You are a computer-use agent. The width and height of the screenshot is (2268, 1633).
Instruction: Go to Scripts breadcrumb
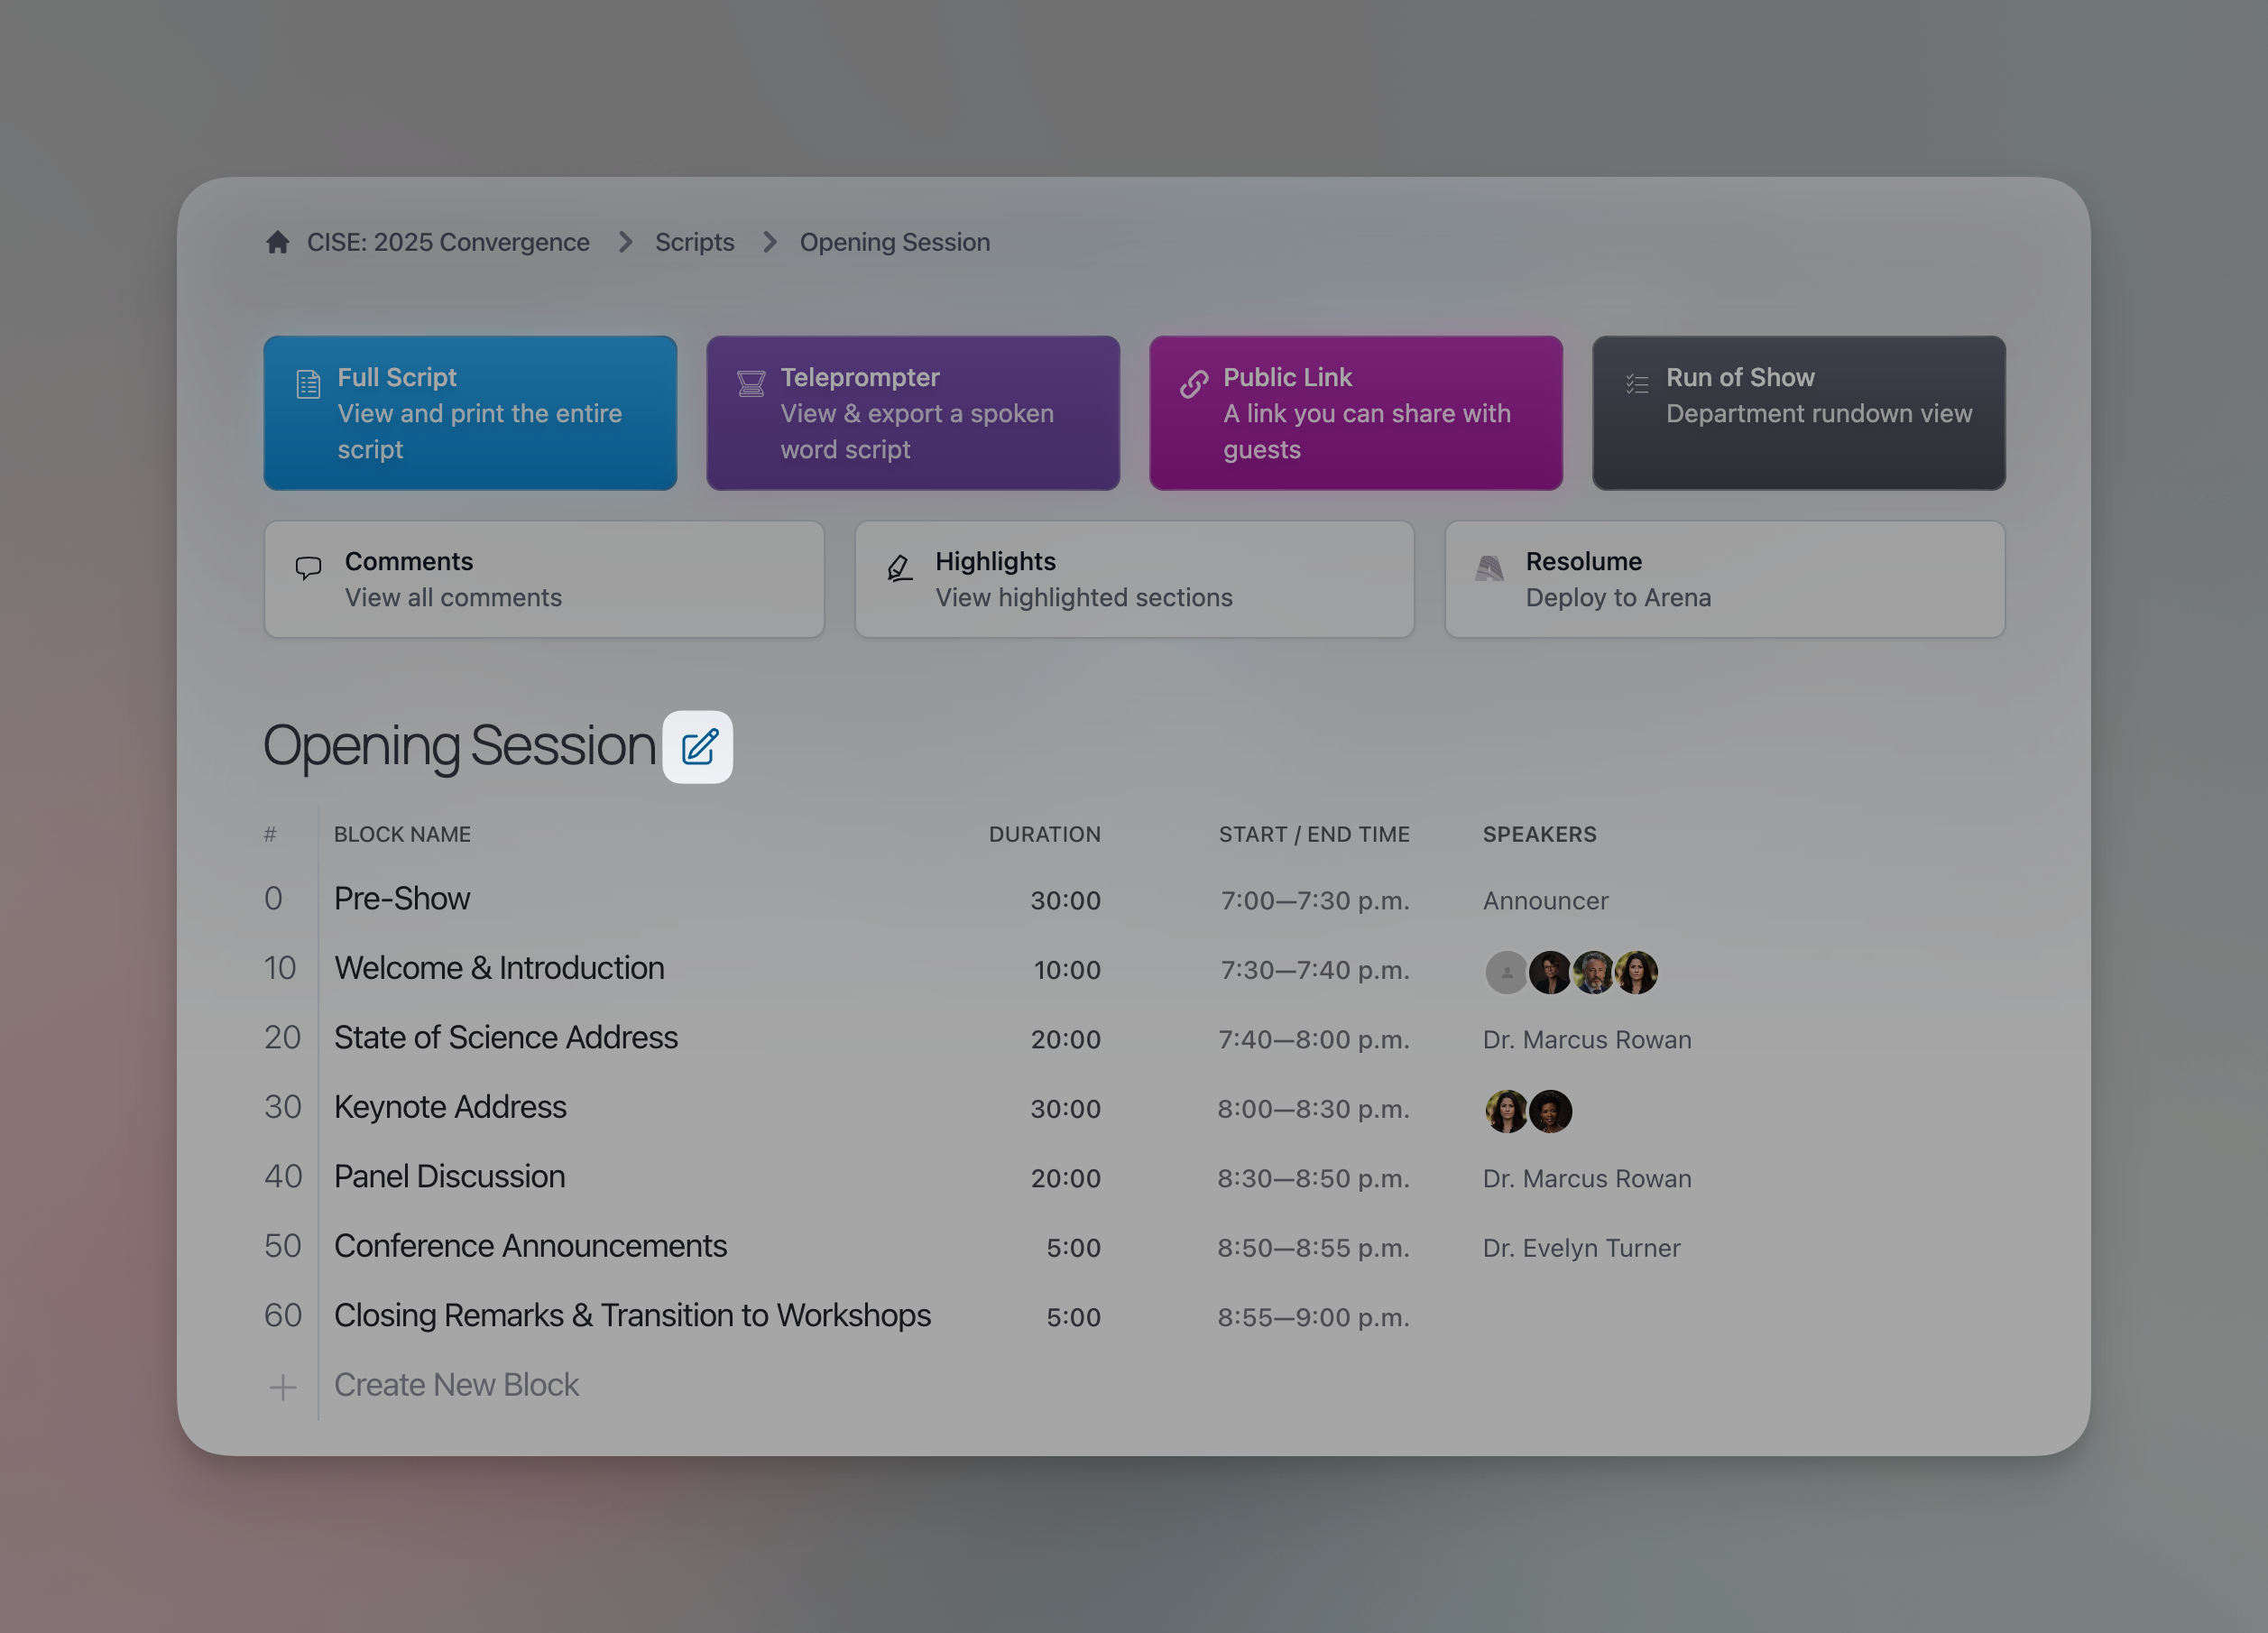[x=694, y=242]
